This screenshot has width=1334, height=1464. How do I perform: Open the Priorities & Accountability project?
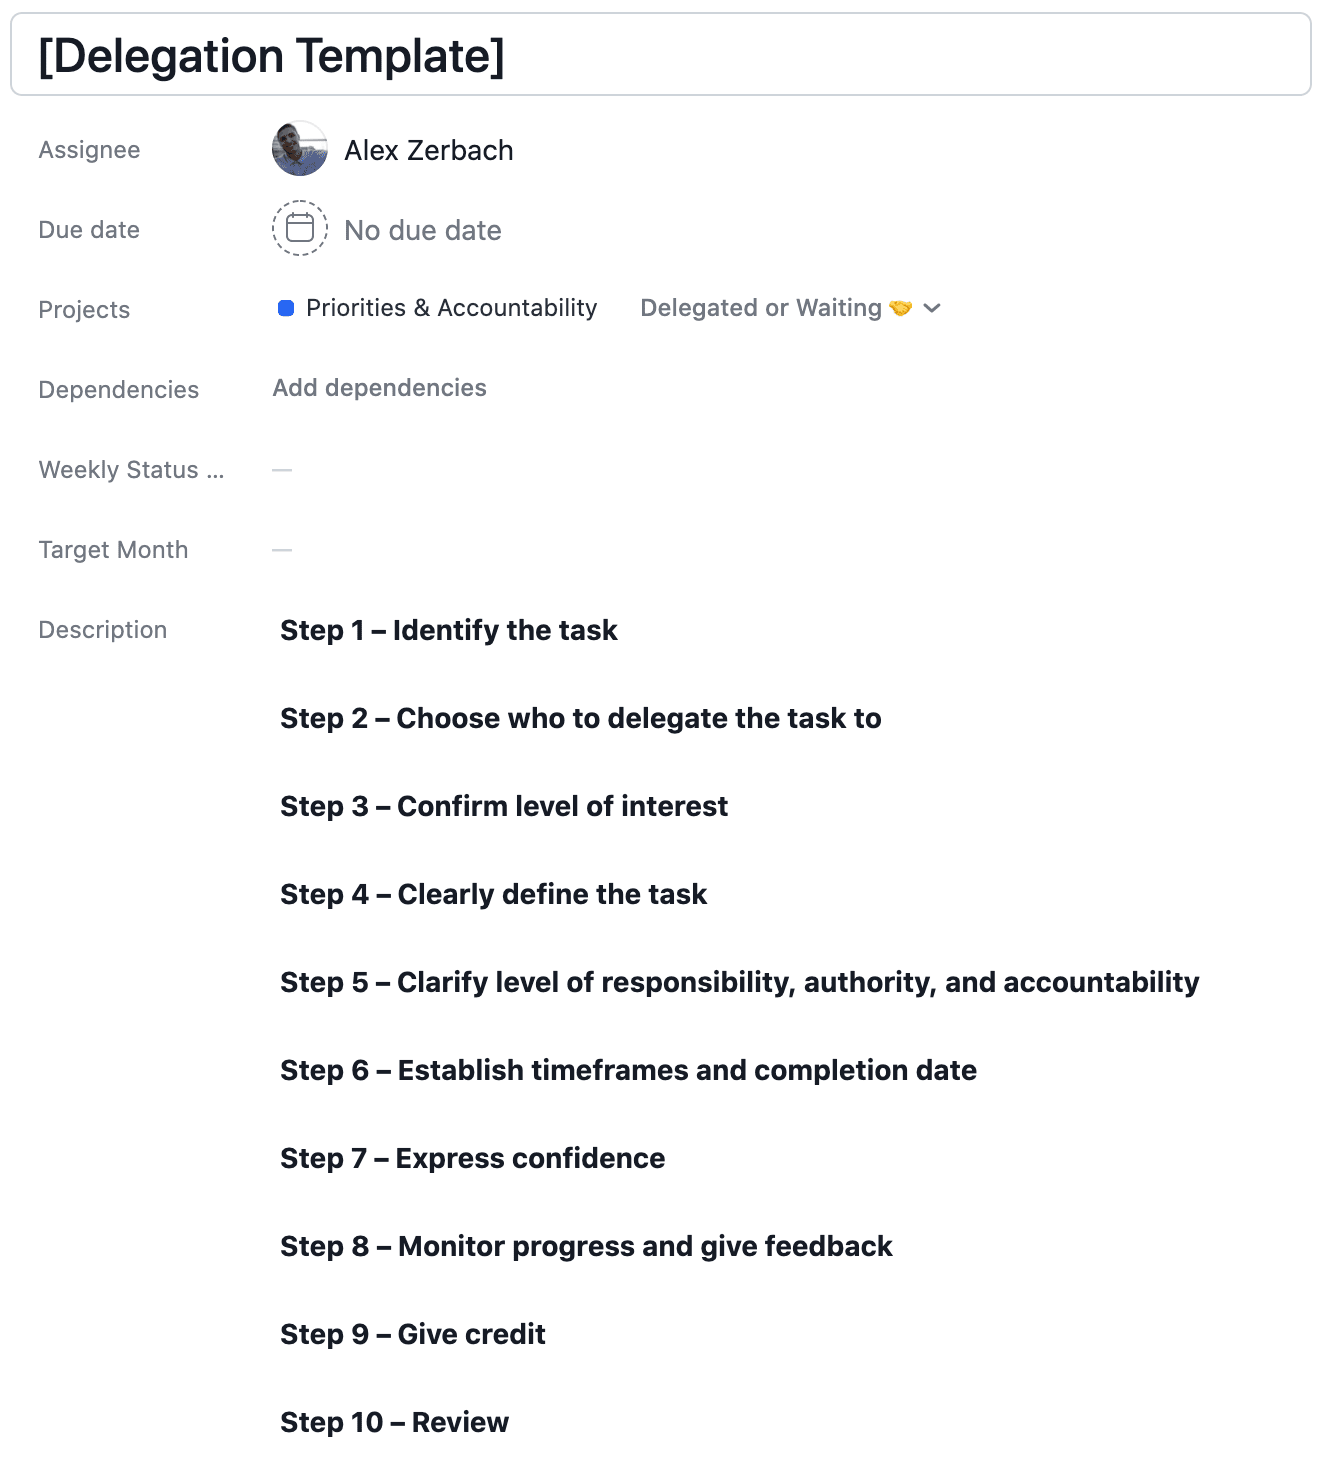point(451,308)
